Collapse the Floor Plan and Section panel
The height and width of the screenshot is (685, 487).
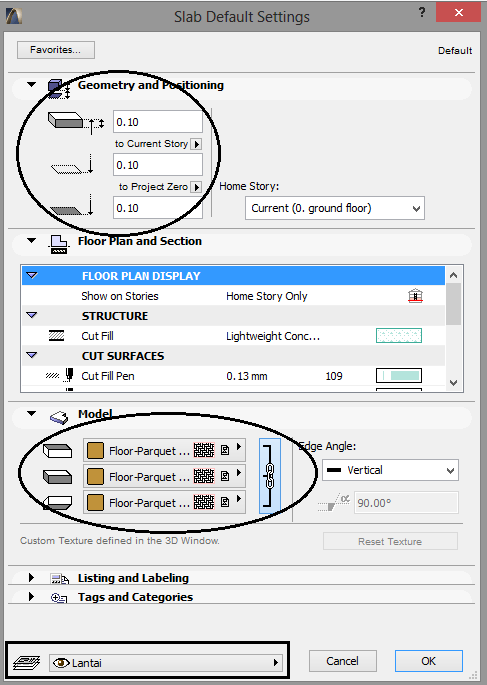(31, 240)
